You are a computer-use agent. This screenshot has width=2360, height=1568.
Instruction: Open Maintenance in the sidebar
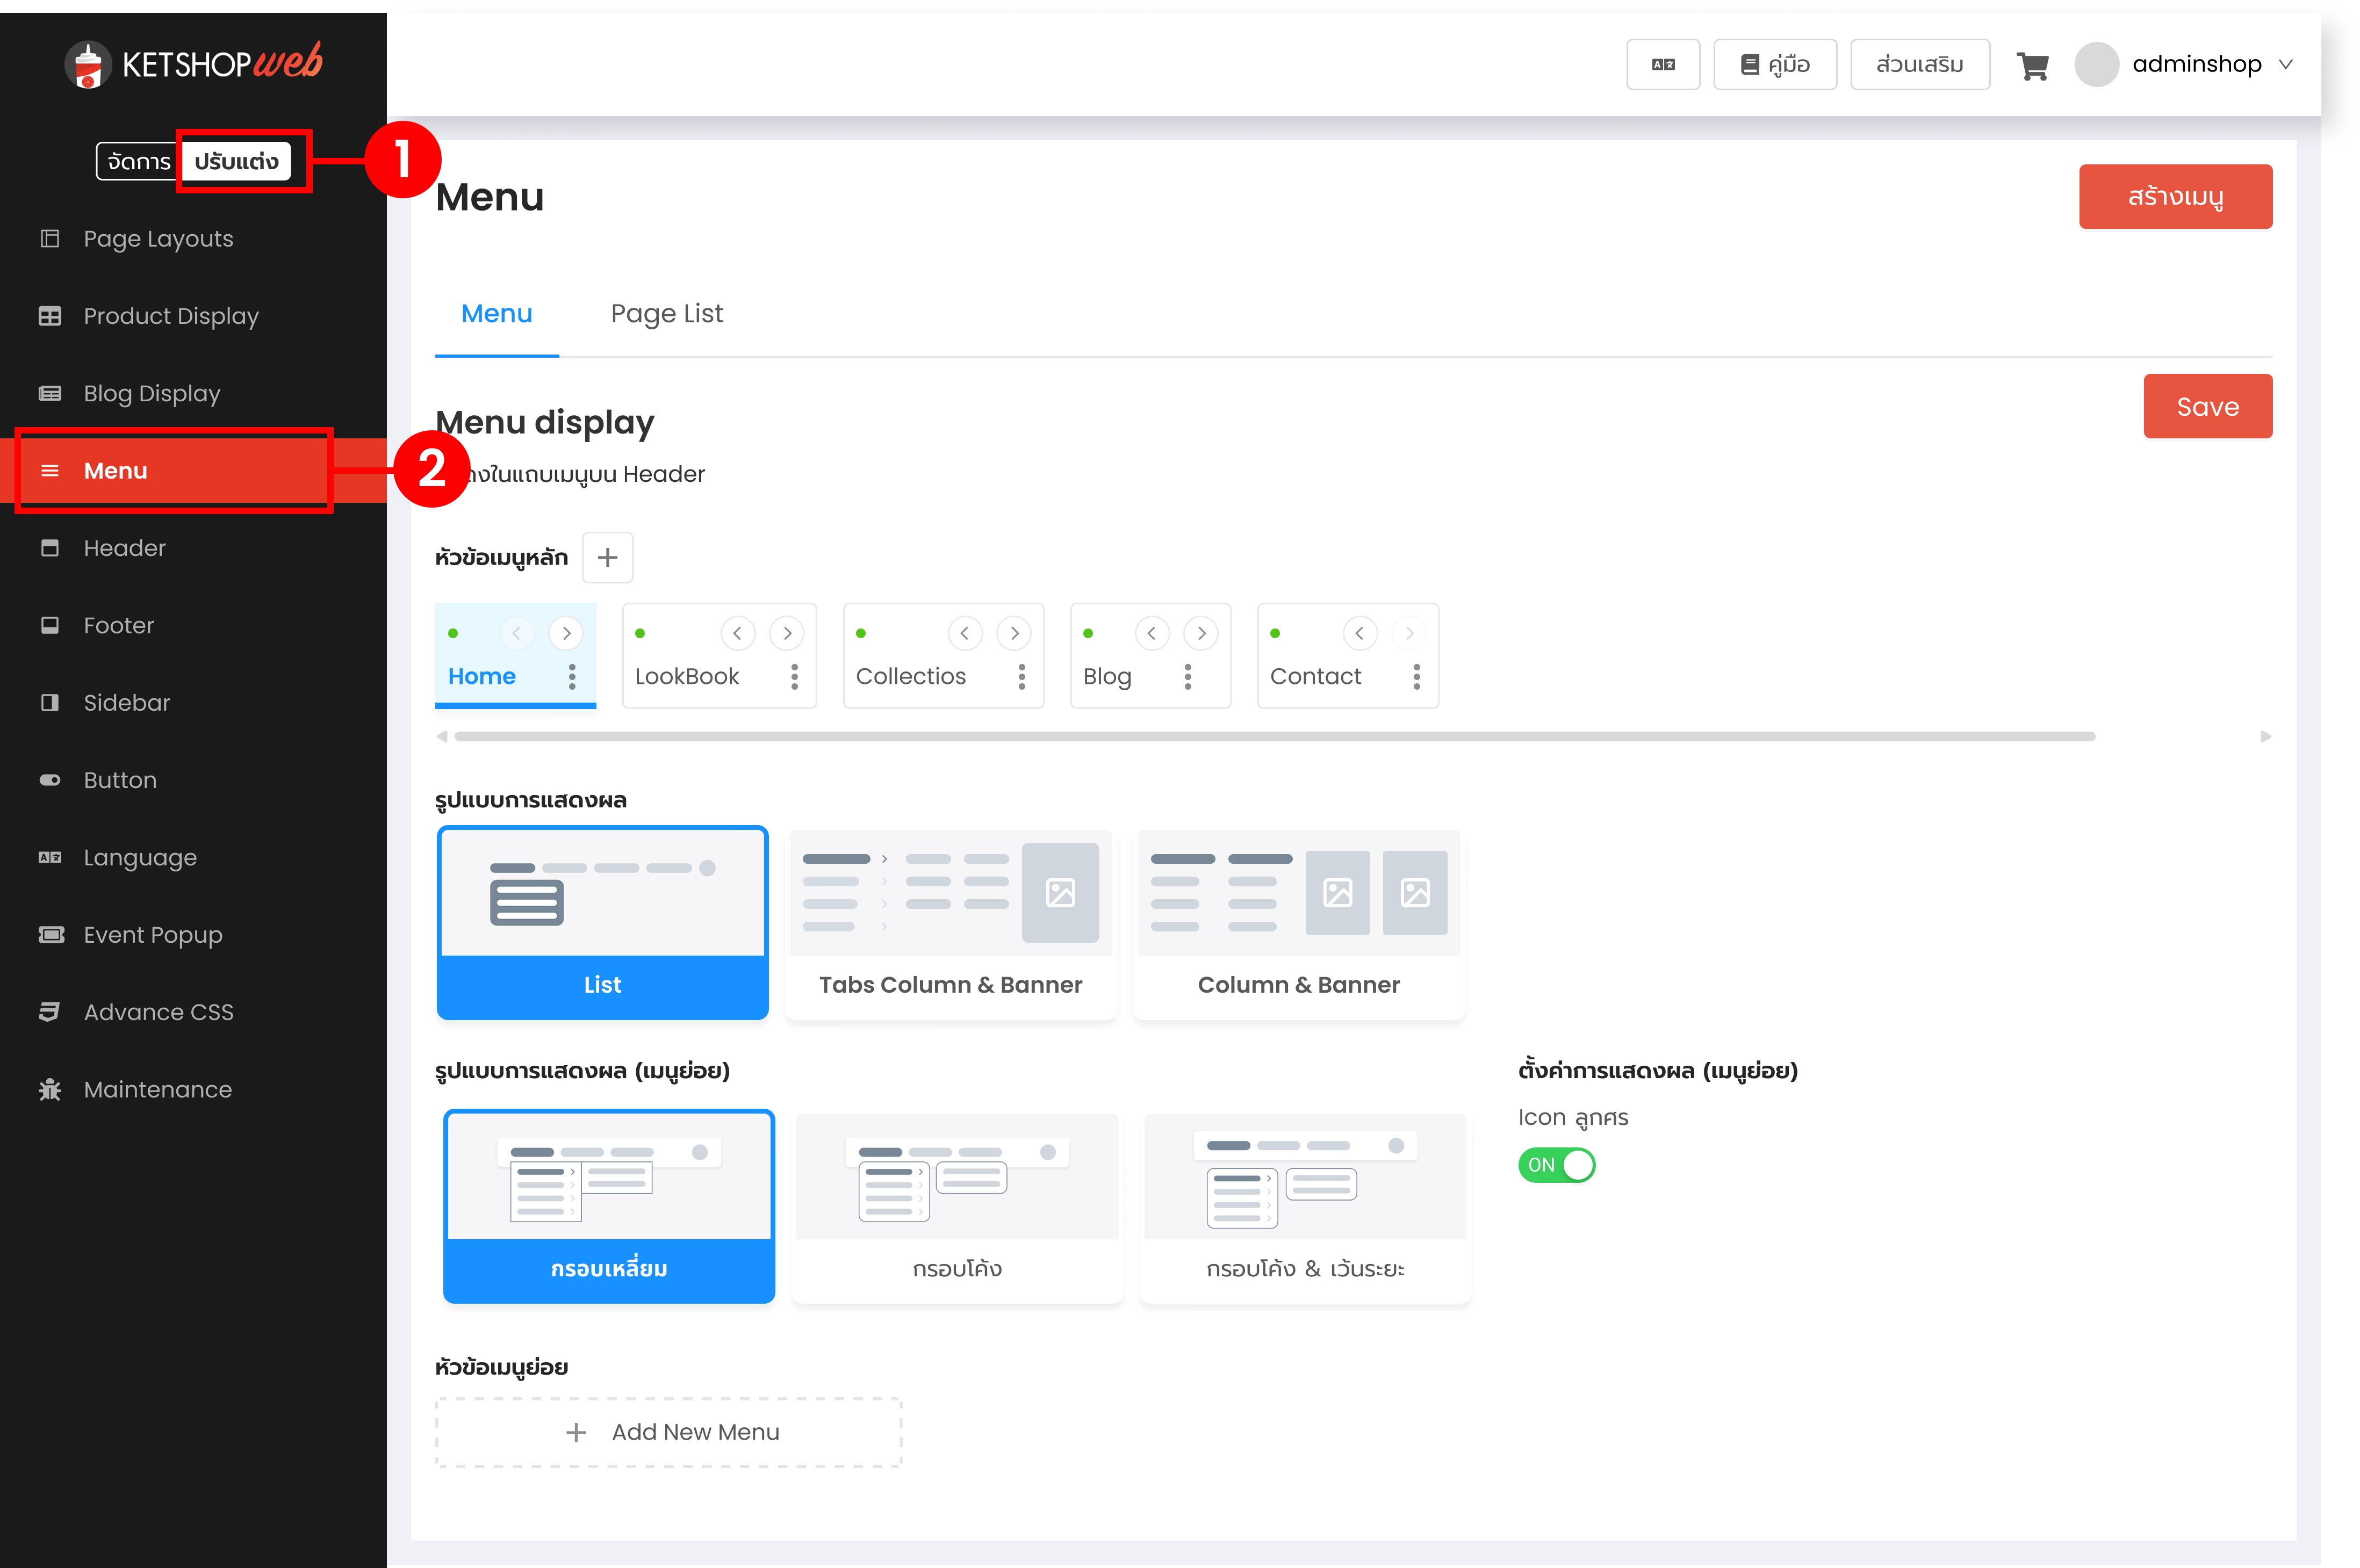157,1089
